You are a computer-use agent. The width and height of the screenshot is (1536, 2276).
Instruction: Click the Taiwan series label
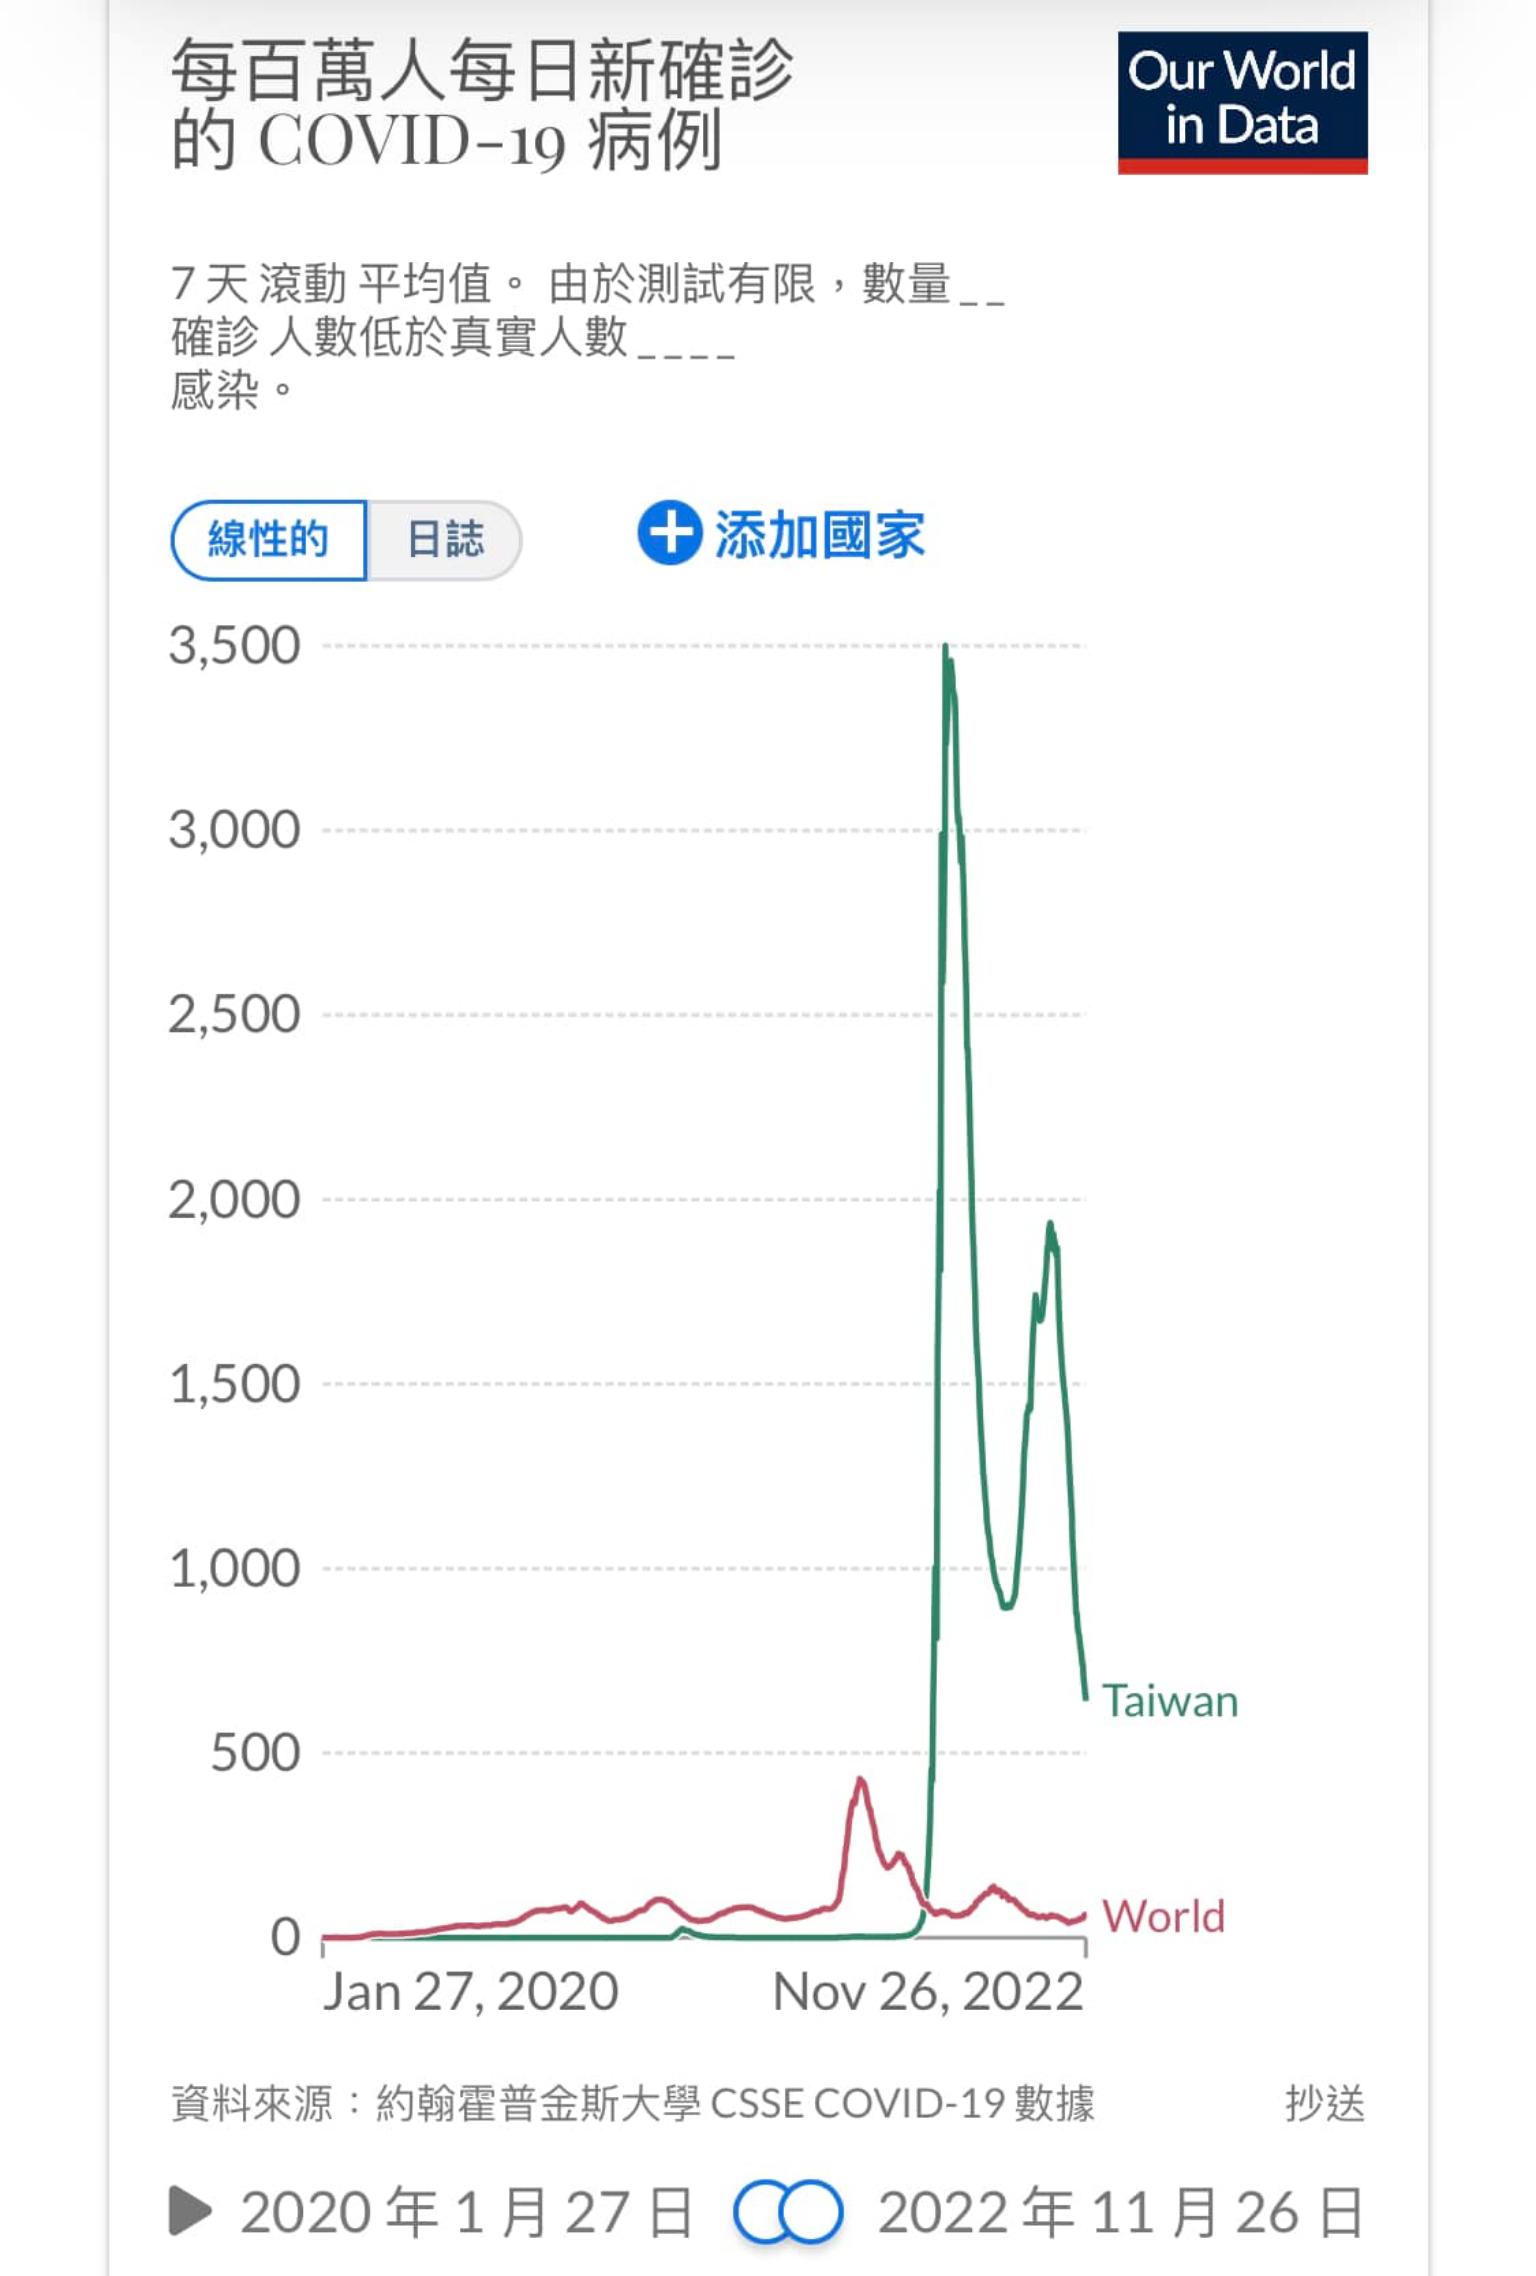tap(1170, 1701)
